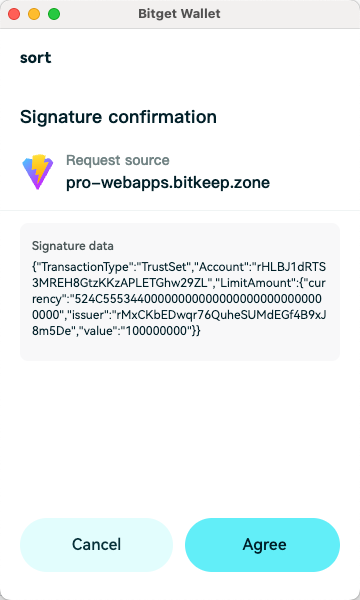Maximize the window using green button
The height and width of the screenshot is (600, 360).
click(x=54, y=14)
